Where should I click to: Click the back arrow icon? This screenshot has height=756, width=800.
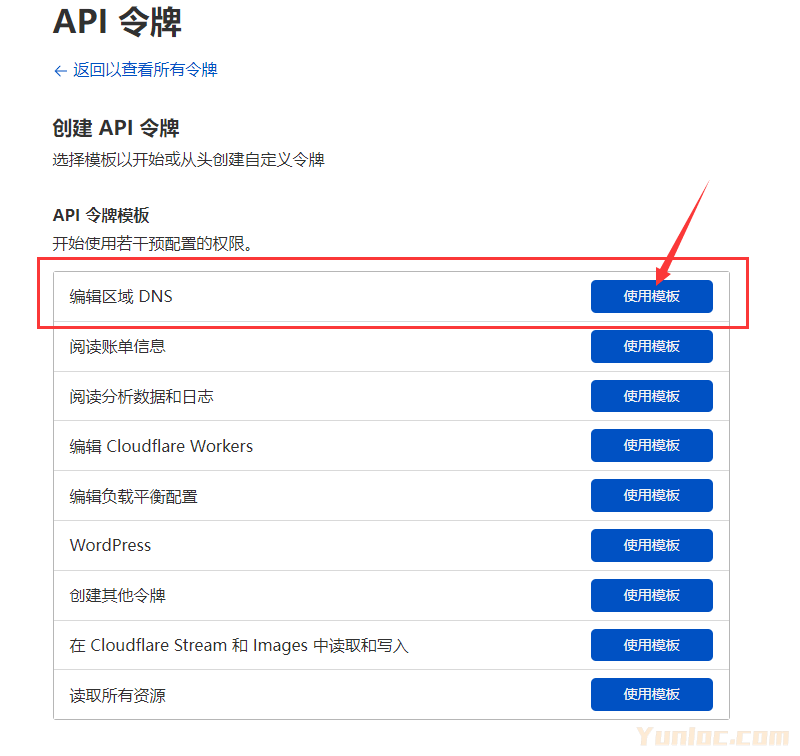pos(59,70)
